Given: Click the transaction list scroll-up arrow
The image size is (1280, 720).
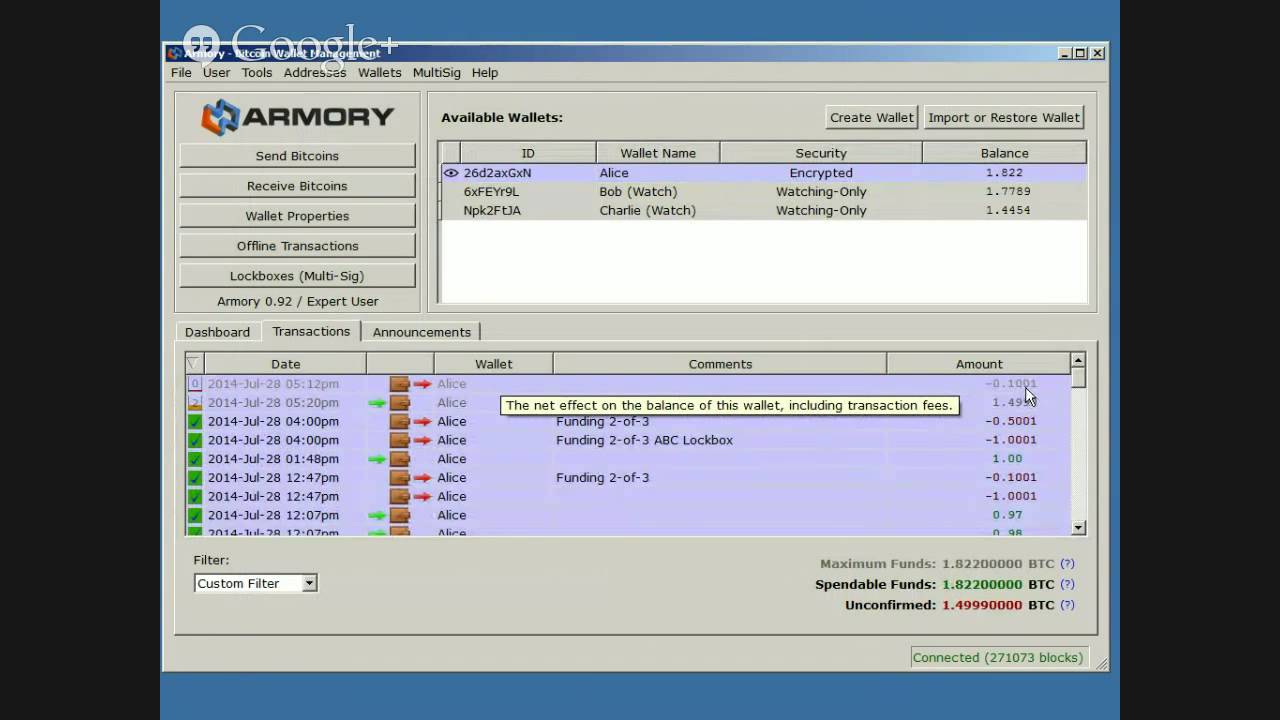Looking at the screenshot, I should (x=1078, y=360).
